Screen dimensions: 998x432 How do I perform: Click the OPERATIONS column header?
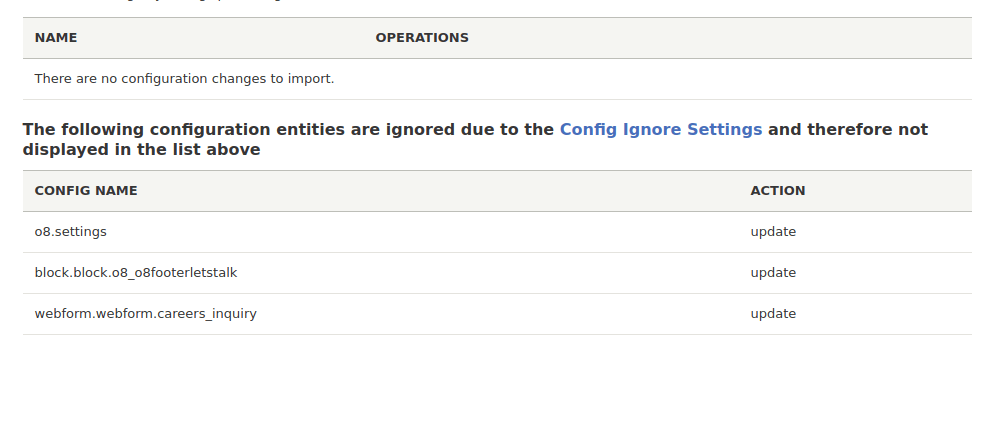422,38
